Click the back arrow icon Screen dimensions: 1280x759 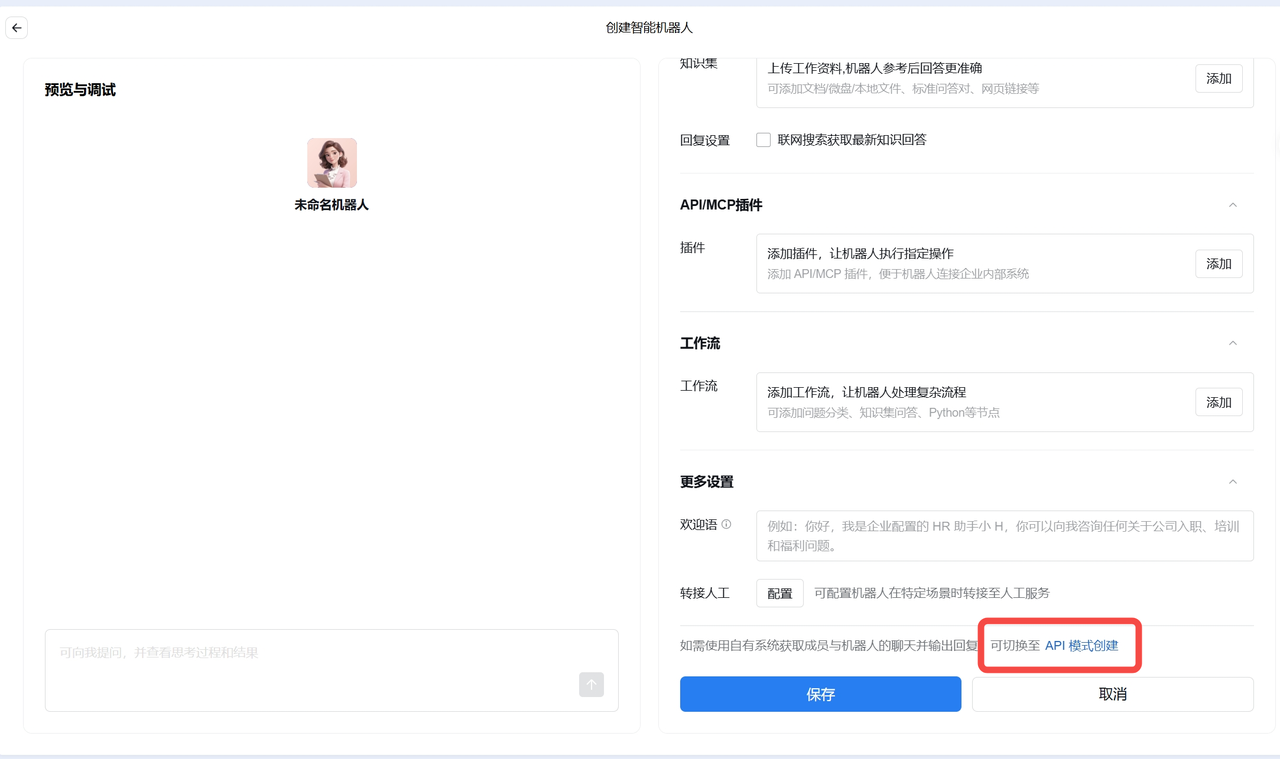coord(16,28)
